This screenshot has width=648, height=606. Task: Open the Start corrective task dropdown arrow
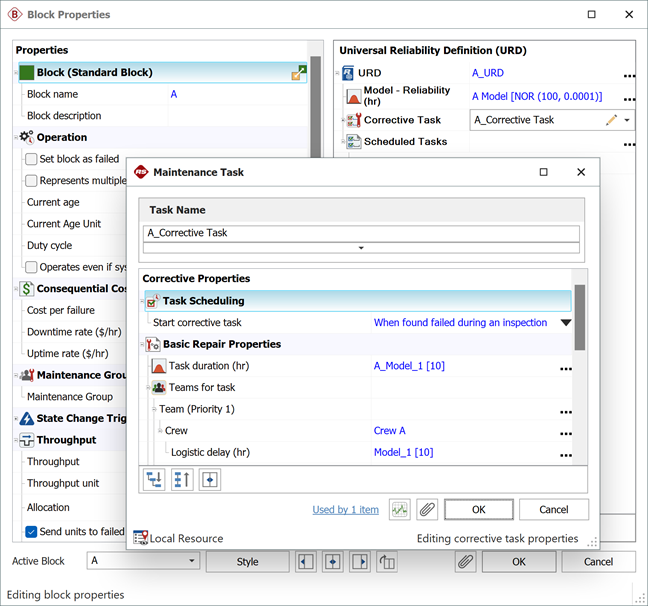(x=566, y=323)
